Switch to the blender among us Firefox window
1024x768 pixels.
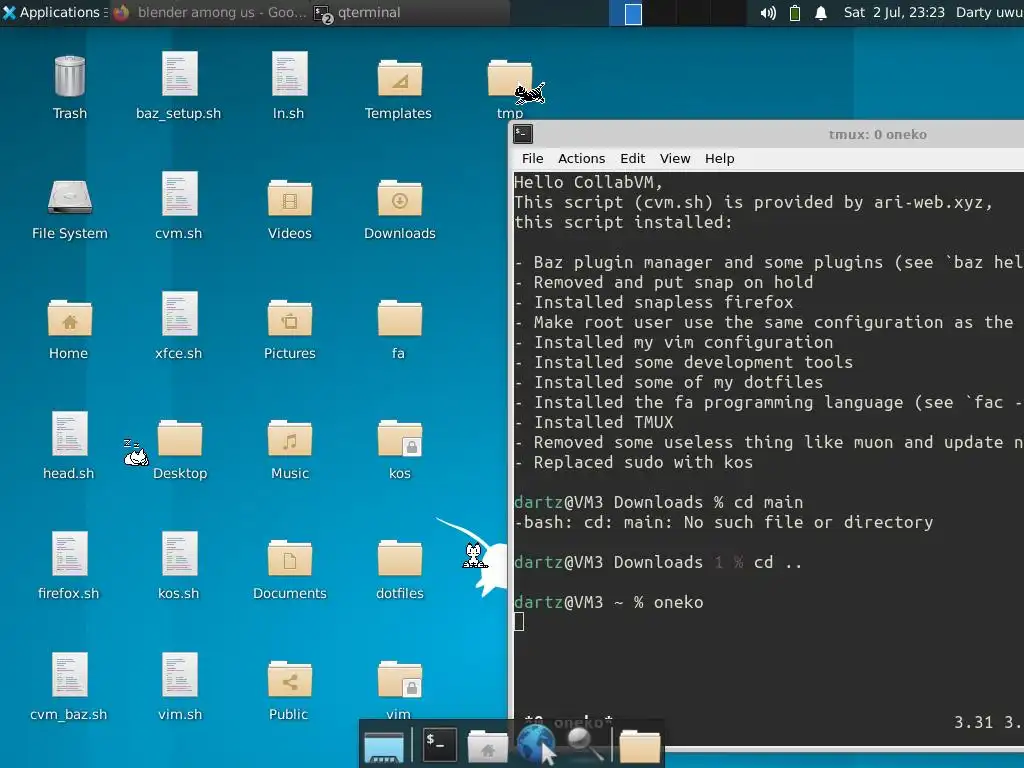point(209,12)
